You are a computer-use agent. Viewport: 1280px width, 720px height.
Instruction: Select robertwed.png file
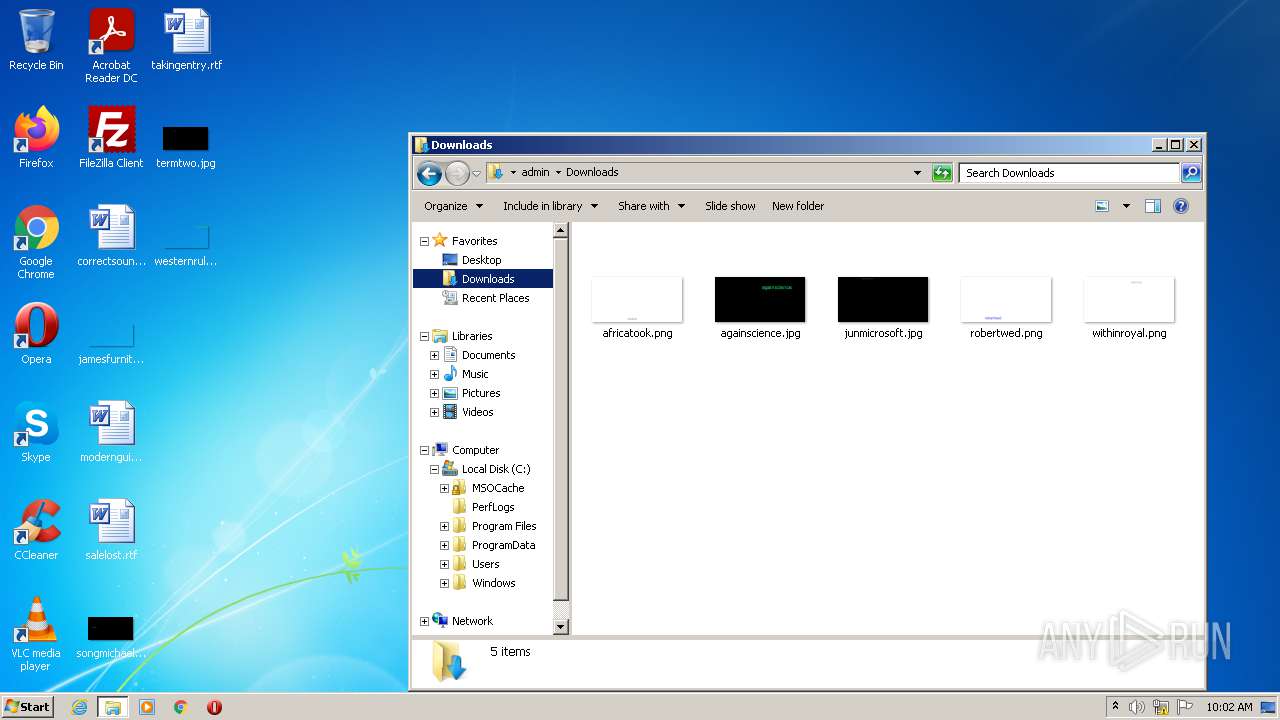click(x=1006, y=308)
